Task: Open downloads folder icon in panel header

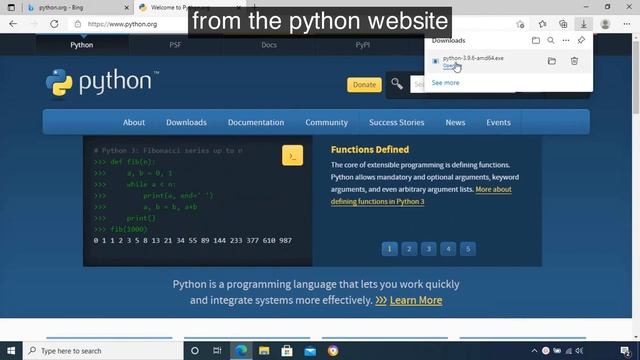Action: coord(536,40)
